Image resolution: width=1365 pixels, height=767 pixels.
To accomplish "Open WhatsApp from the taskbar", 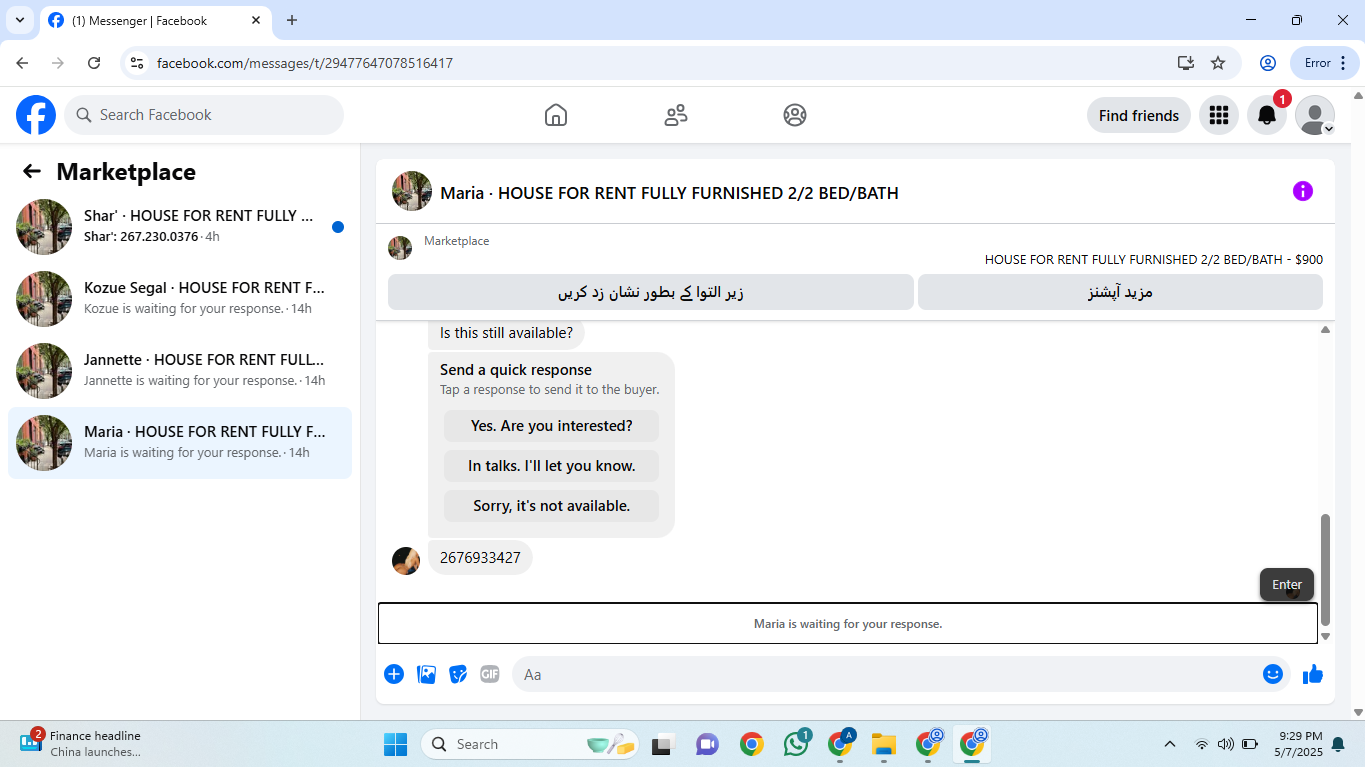I will click(797, 744).
